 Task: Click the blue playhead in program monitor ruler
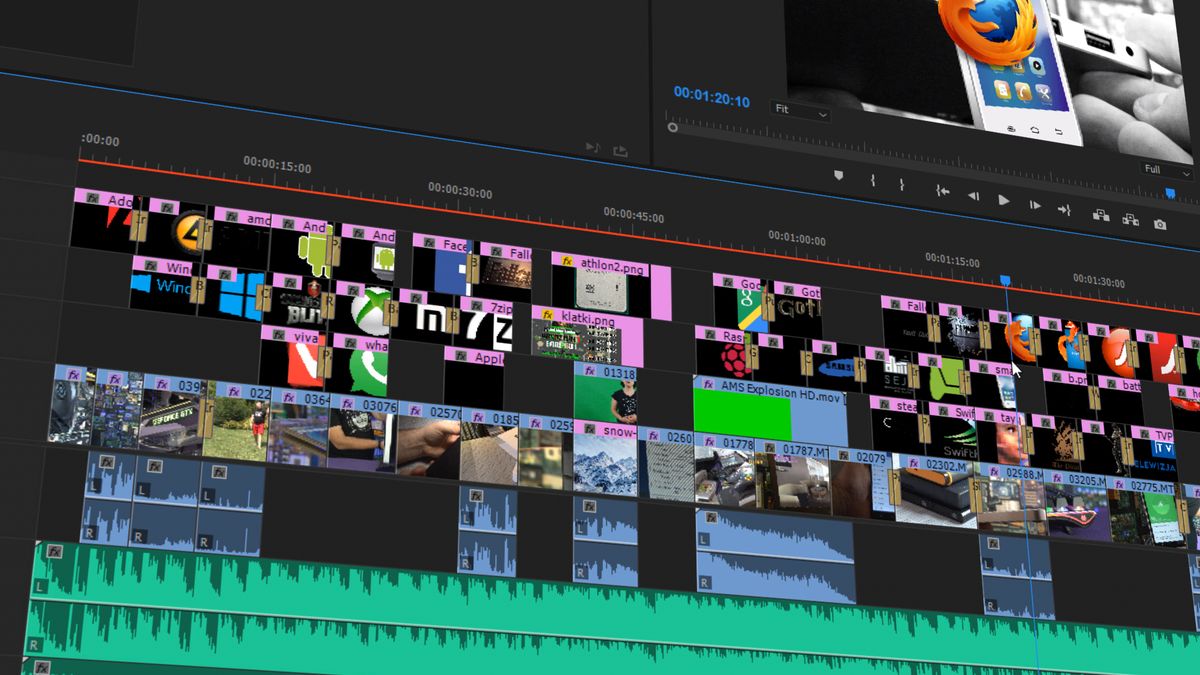click(x=1171, y=193)
